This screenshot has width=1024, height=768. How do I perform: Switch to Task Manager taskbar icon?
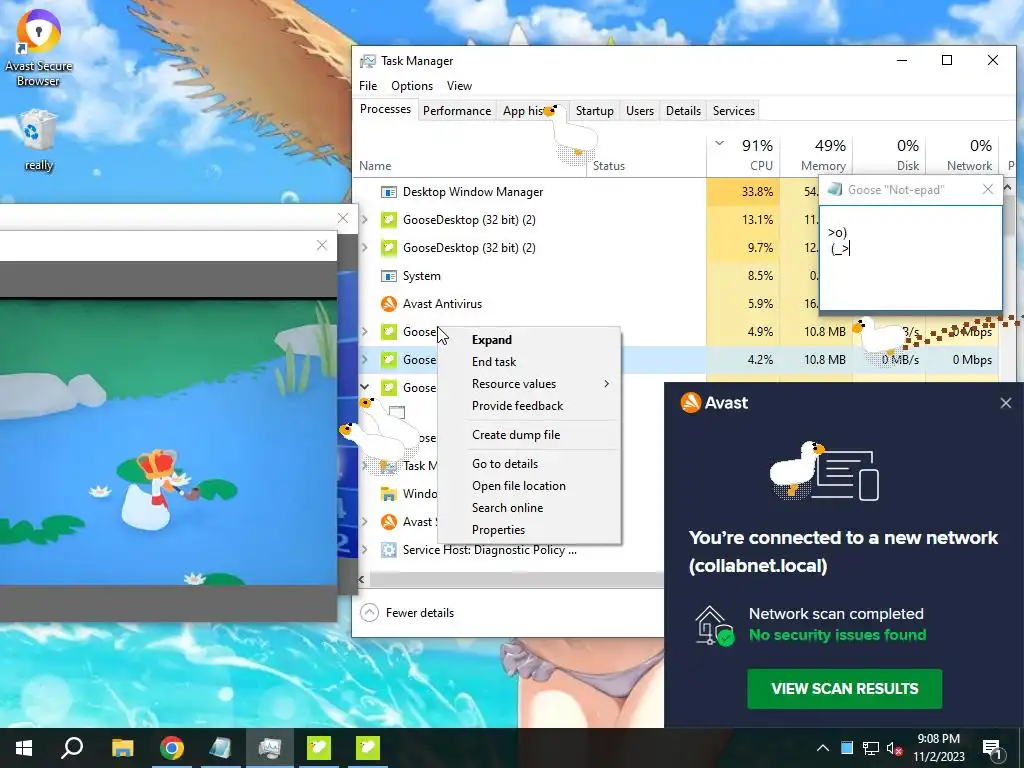tap(270, 748)
